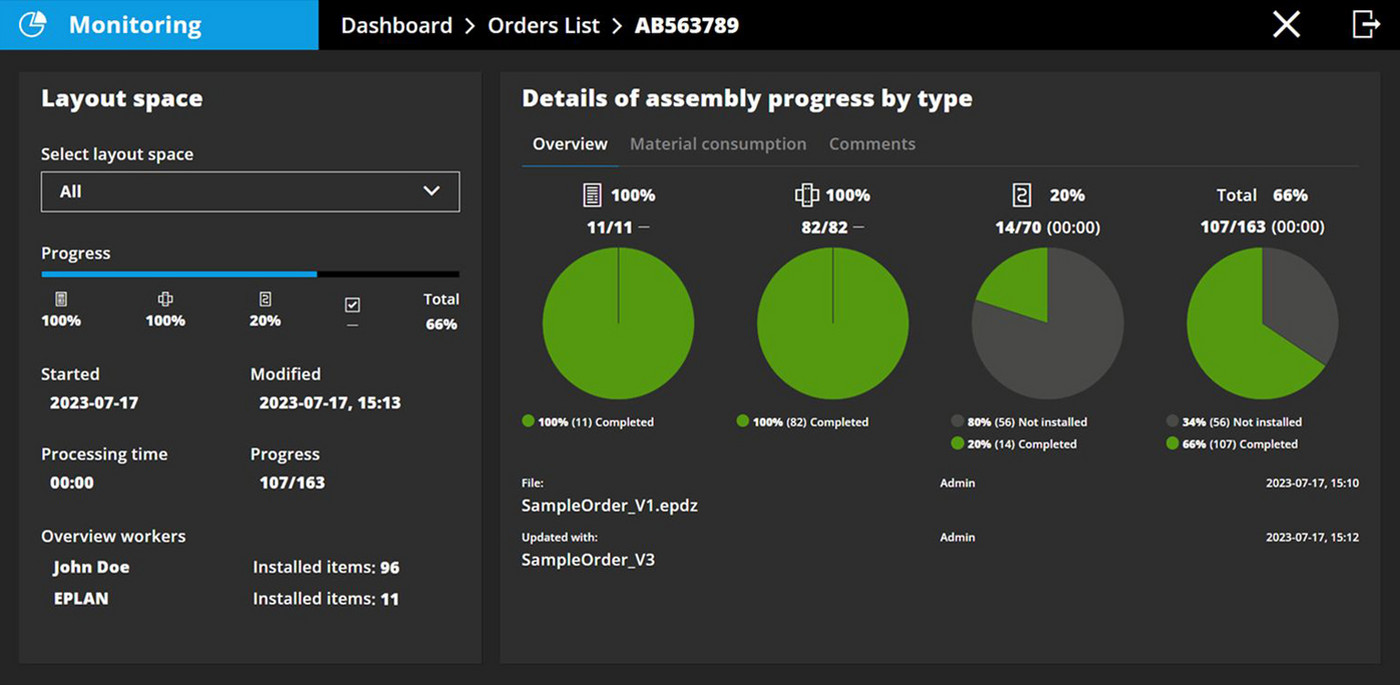Image resolution: width=1400 pixels, height=685 pixels.
Task: Expand the chevron next to All
Action: pyautogui.click(x=432, y=191)
